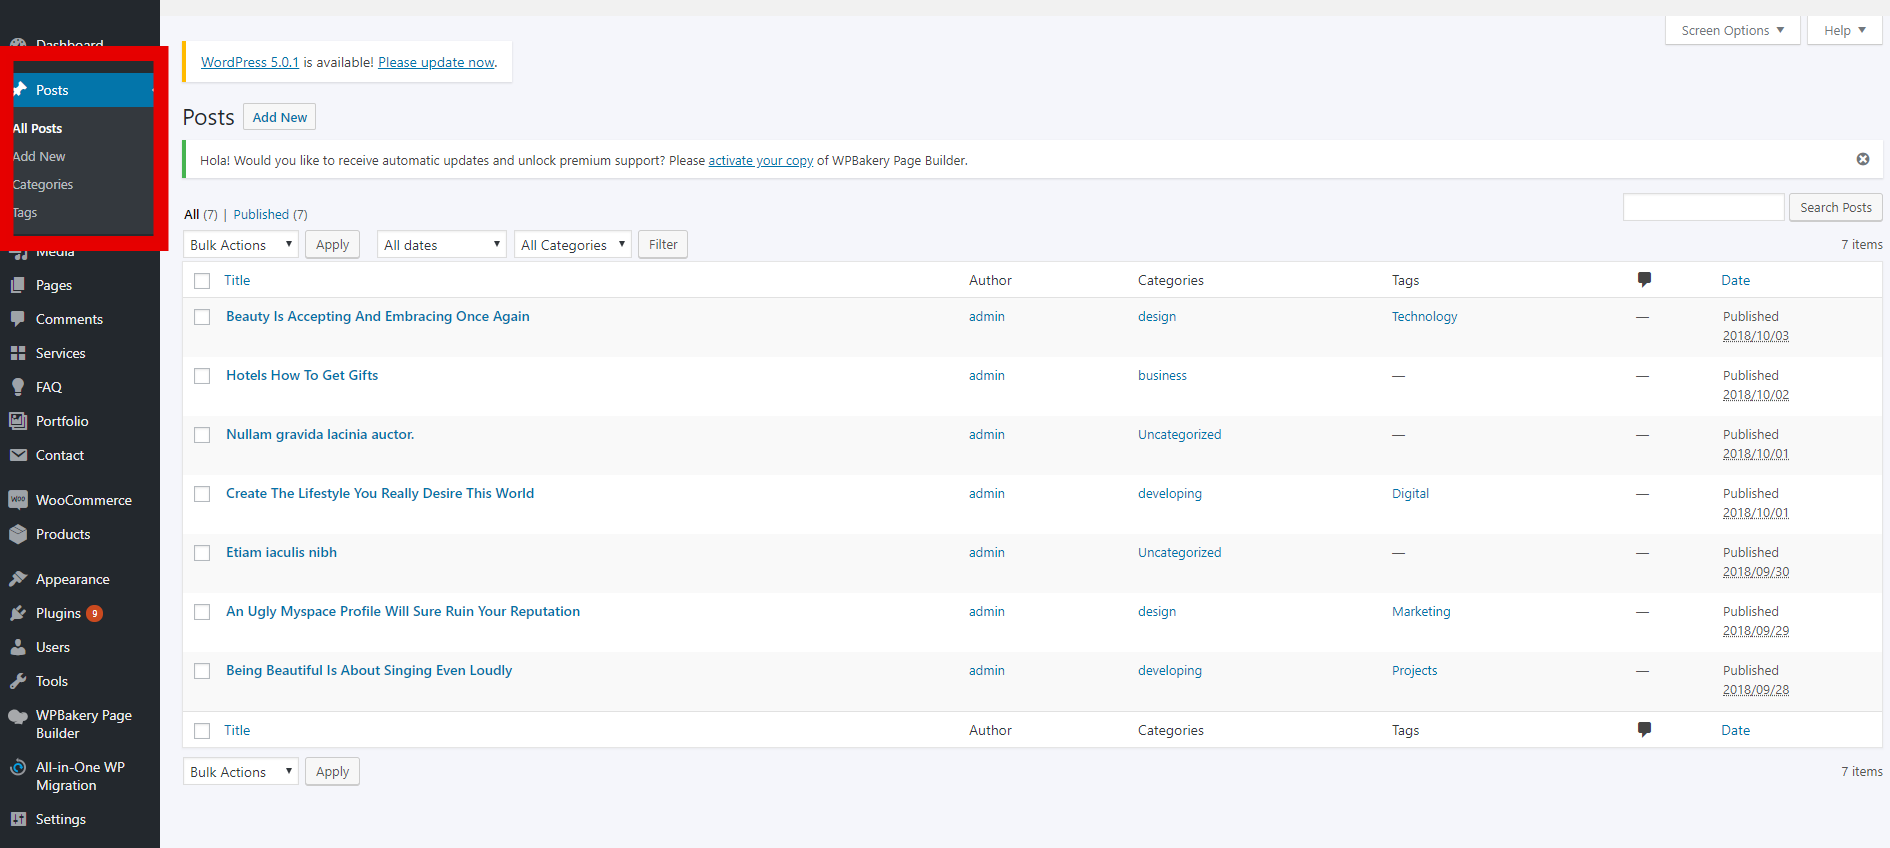
Task: Open the All dates dropdown
Action: (x=442, y=245)
